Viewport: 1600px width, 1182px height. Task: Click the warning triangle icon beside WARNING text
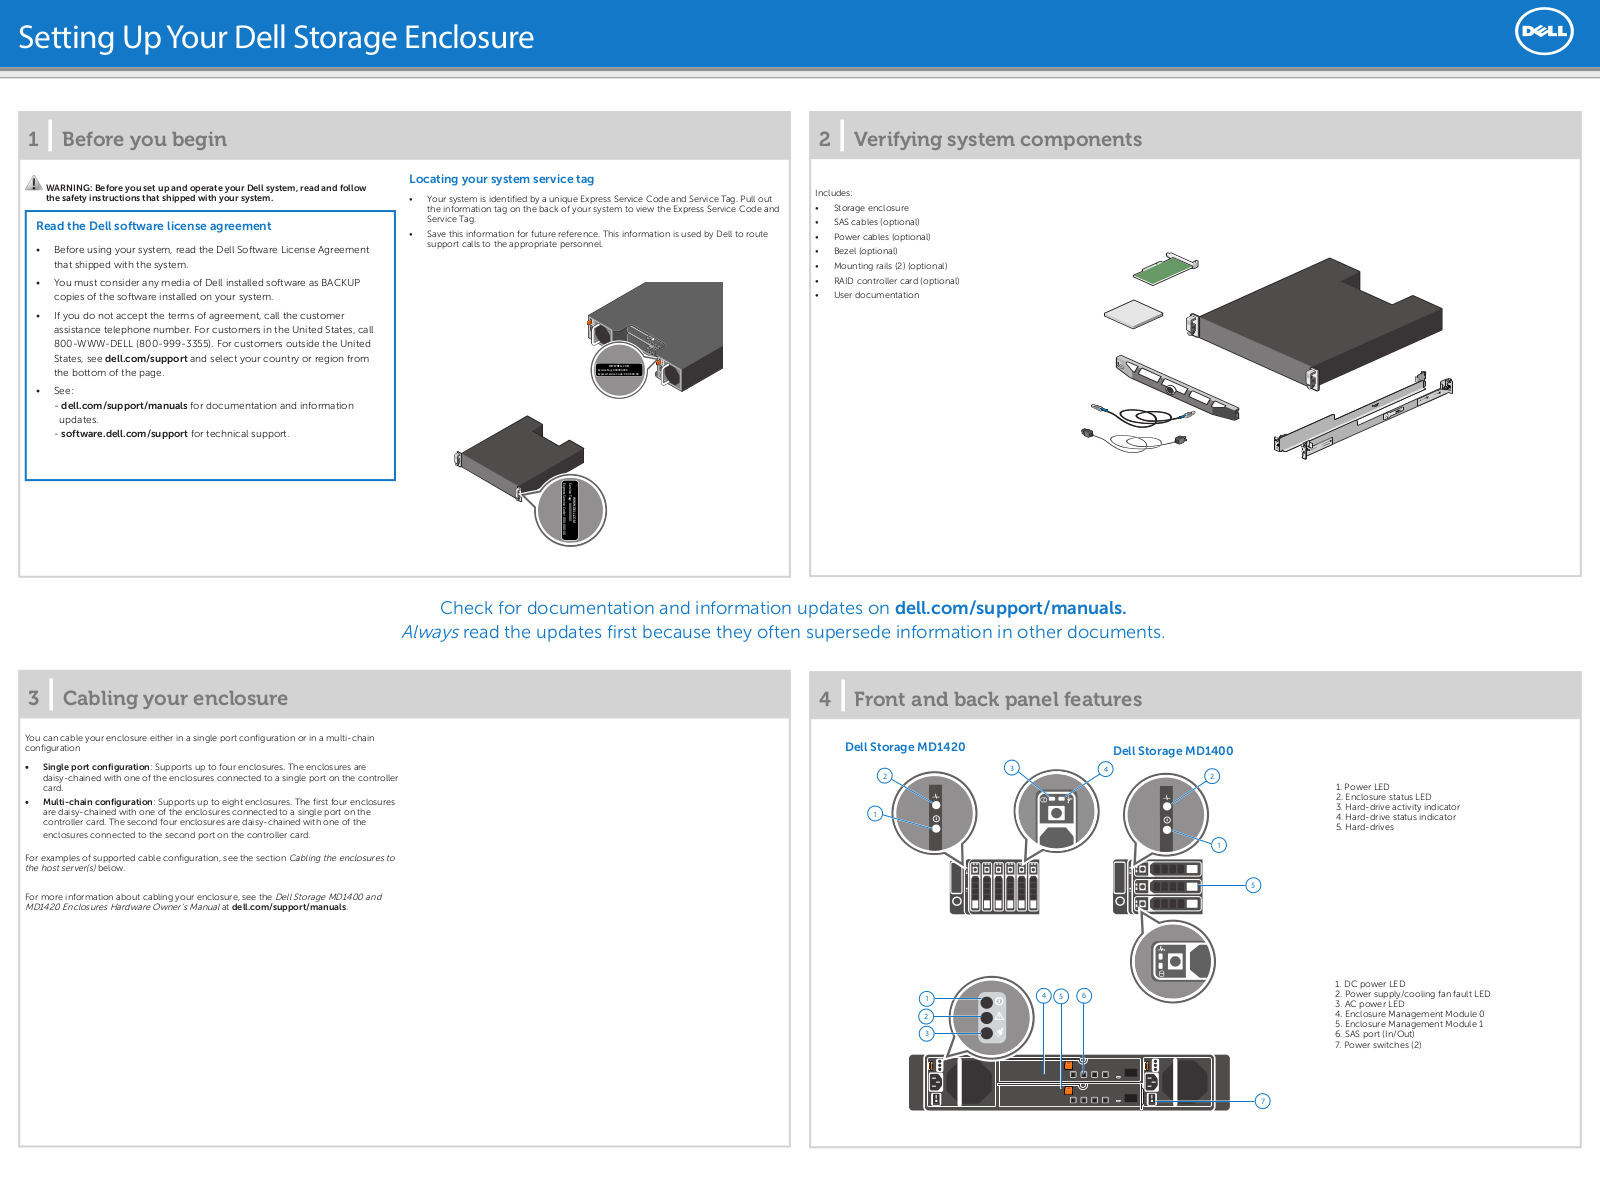pos(34,184)
